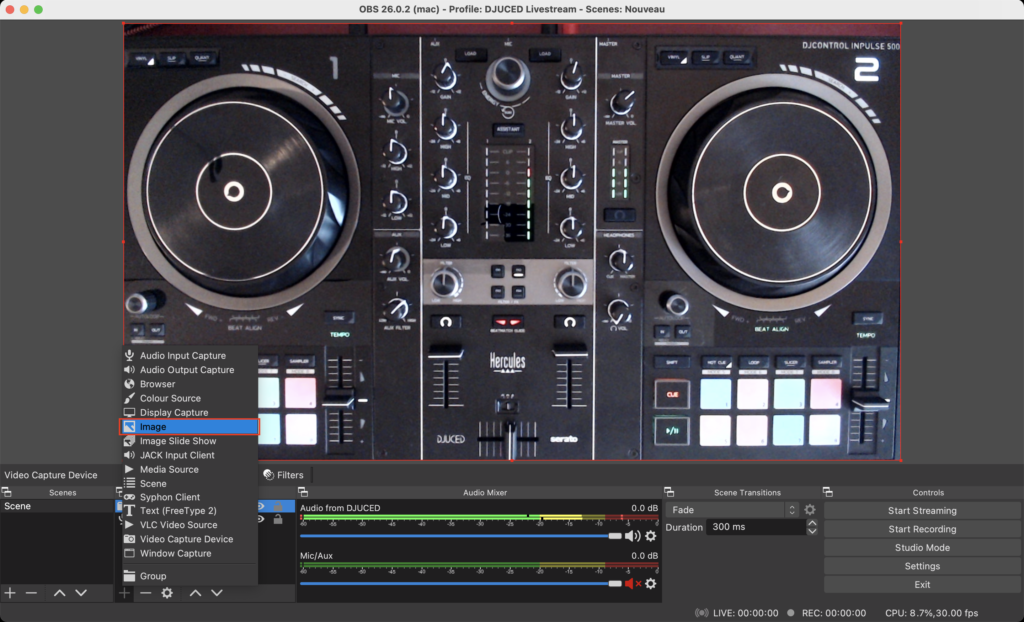Pick Video Capture Device menu entry
Image resolution: width=1024 pixels, height=622 pixels.
click(186, 539)
